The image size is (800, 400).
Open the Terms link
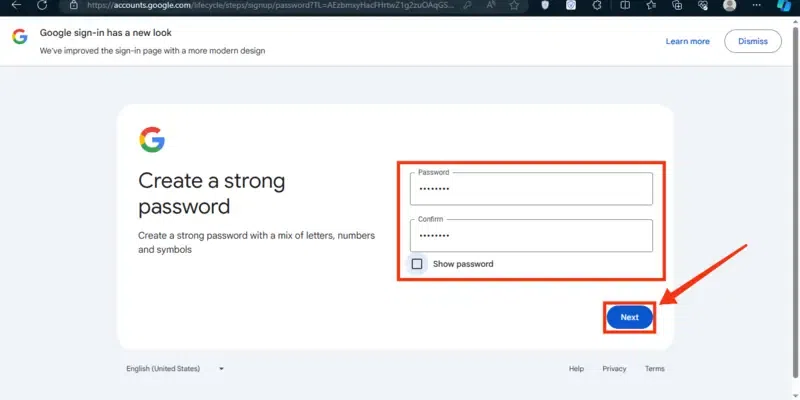point(655,368)
